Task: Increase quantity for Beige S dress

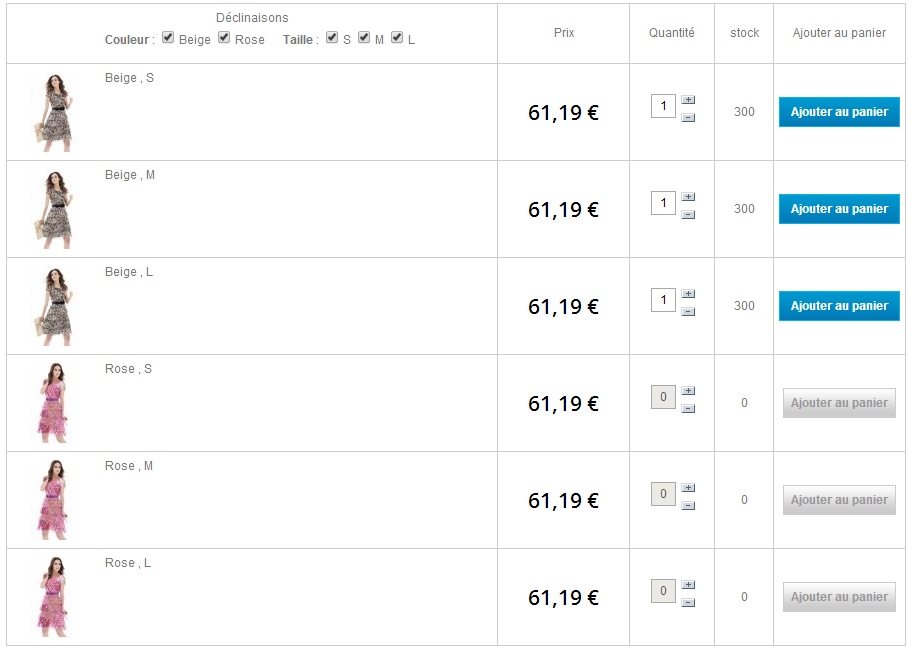Action: (688, 100)
